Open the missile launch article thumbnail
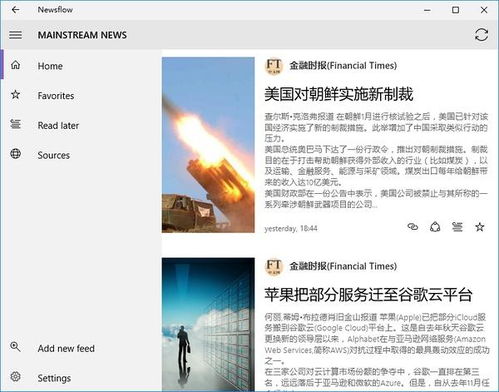This screenshot has width=499, height=392. point(208,145)
